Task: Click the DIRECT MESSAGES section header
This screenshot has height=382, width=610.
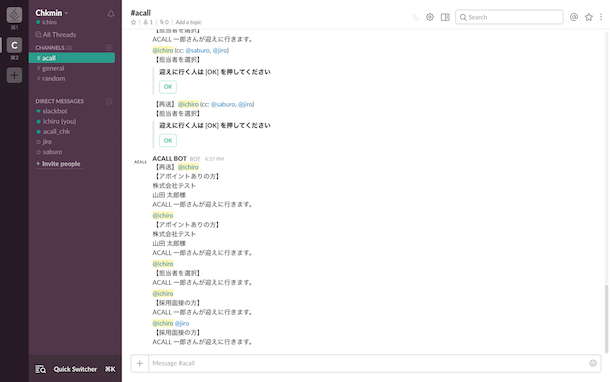Action: pyautogui.click(x=60, y=101)
